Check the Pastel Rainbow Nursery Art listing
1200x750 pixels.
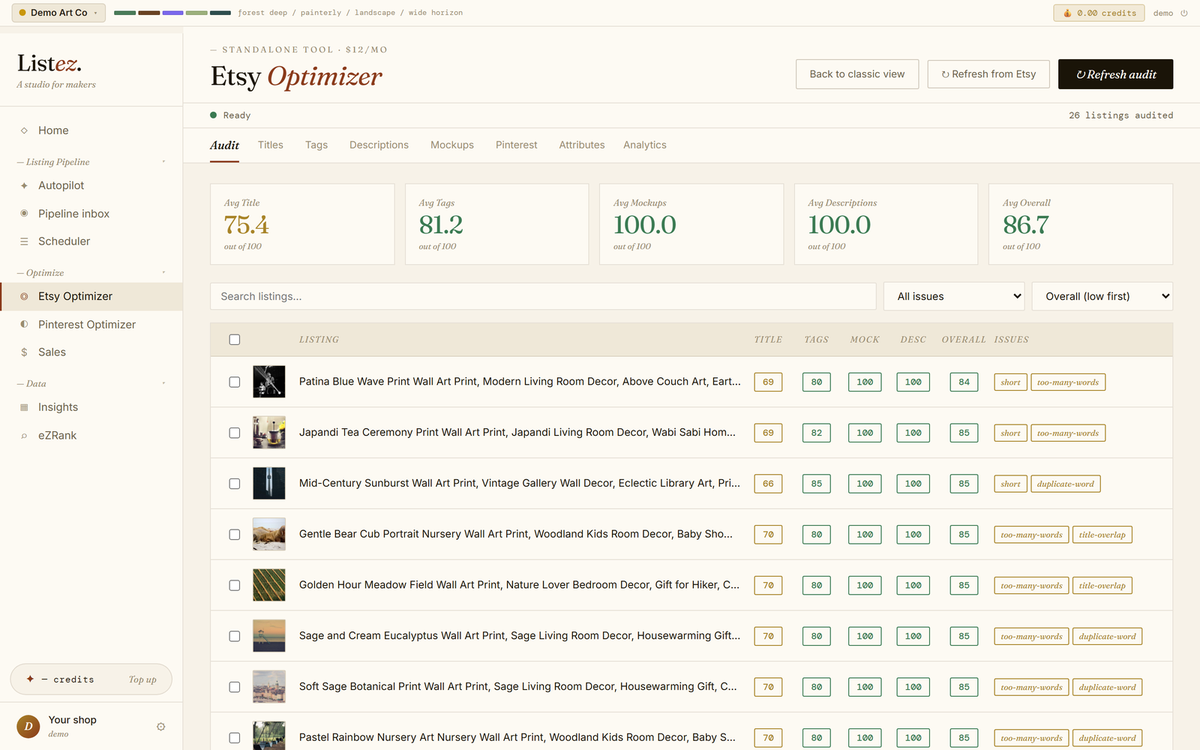234,738
